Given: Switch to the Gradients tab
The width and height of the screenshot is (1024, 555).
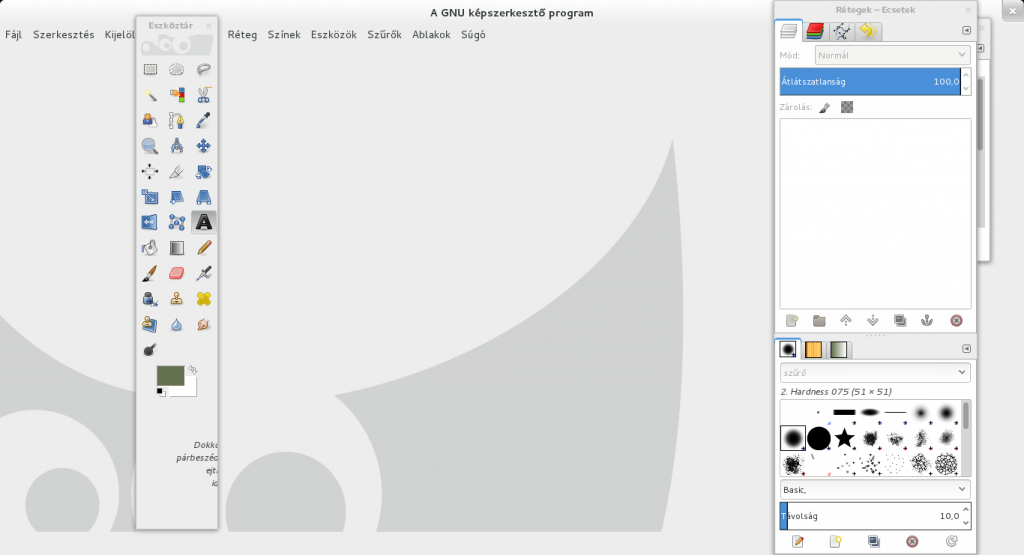Looking at the screenshot, I should click(x=839, y=349).
